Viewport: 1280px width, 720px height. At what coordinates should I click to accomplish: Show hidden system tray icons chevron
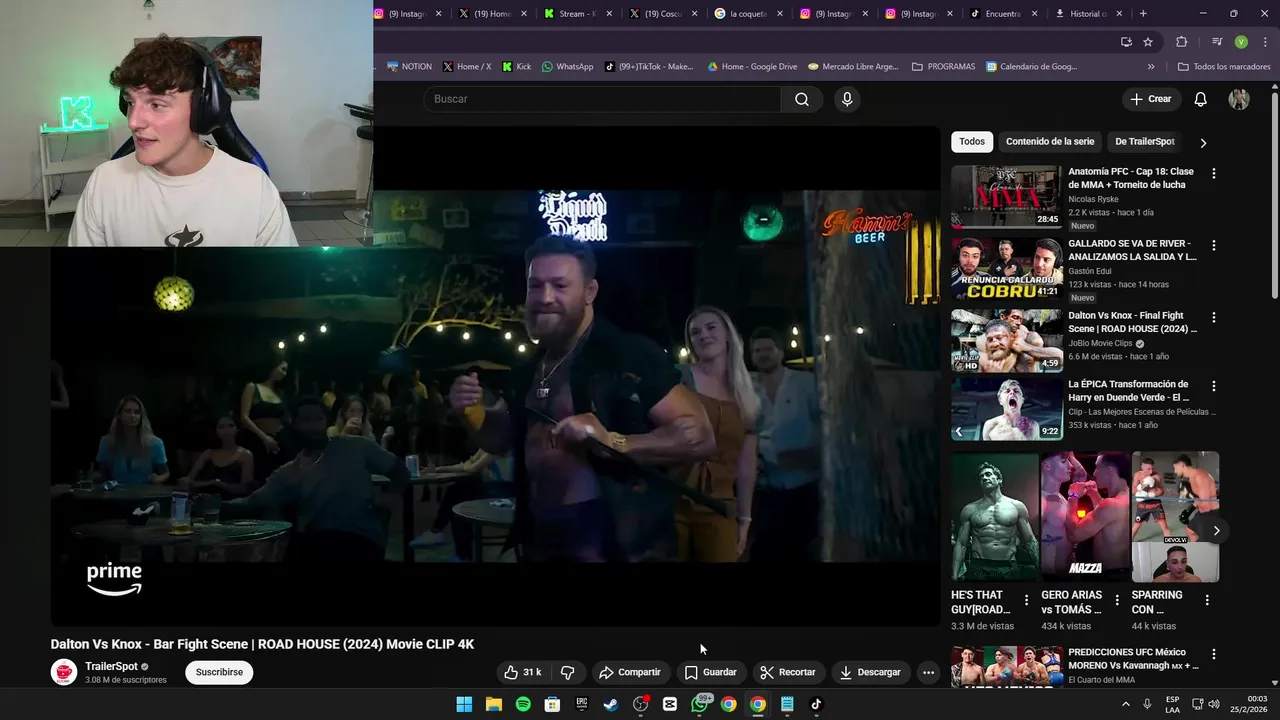tap(1126, 704)
